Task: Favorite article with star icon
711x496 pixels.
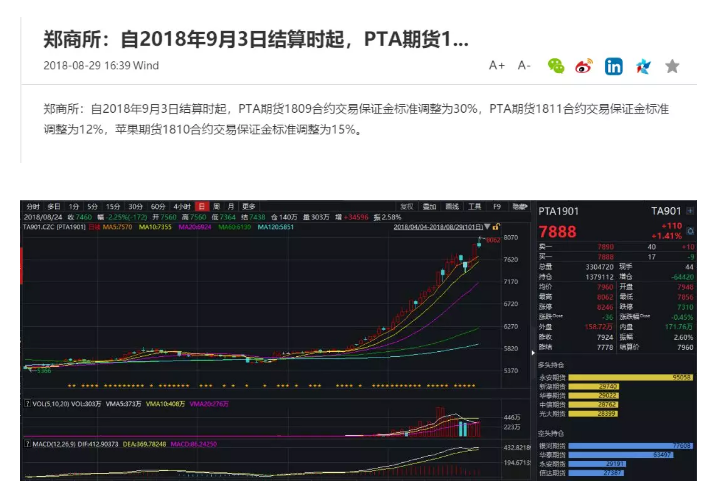Action: 672,66
